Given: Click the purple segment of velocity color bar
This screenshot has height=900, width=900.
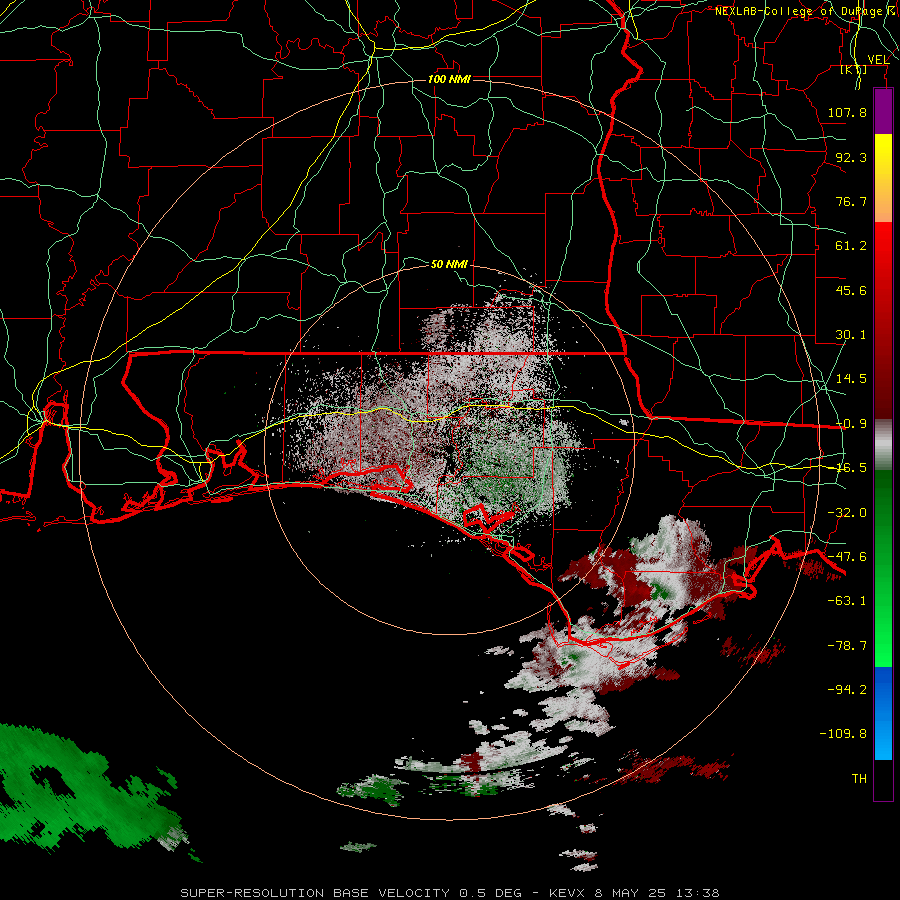Looking at the screenshot, I should point(883,112).
